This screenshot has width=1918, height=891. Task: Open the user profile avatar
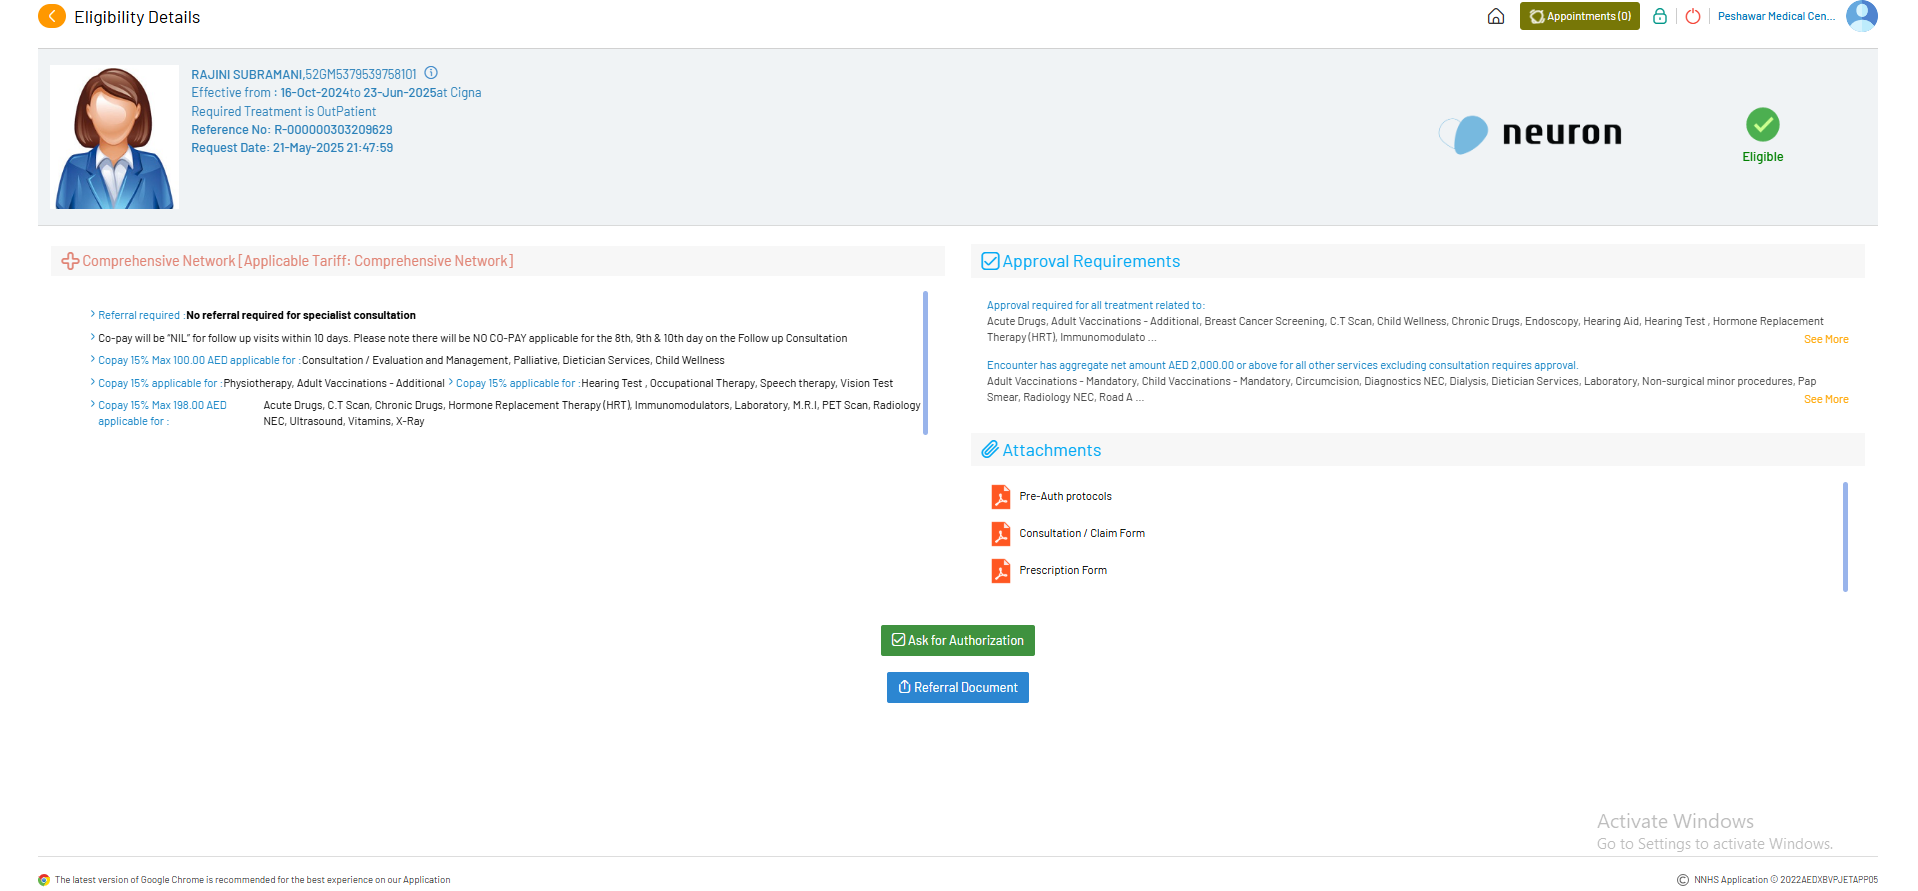[x=1862, y=16]
